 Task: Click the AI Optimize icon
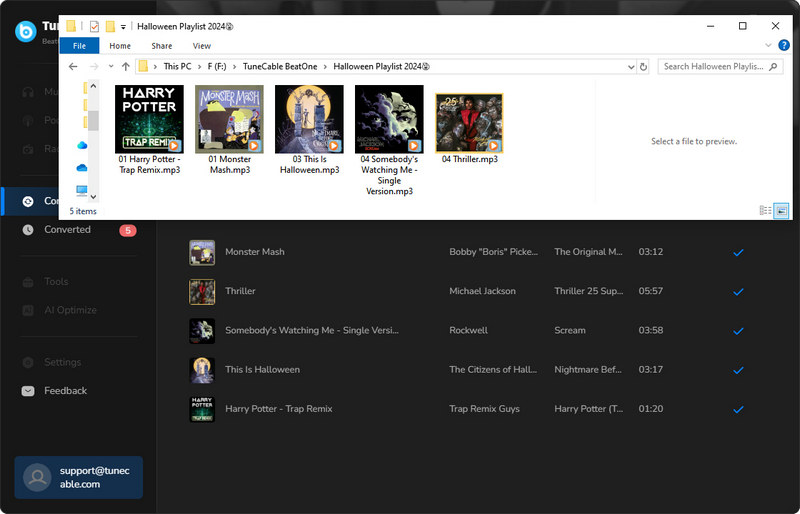click(28, 310)
